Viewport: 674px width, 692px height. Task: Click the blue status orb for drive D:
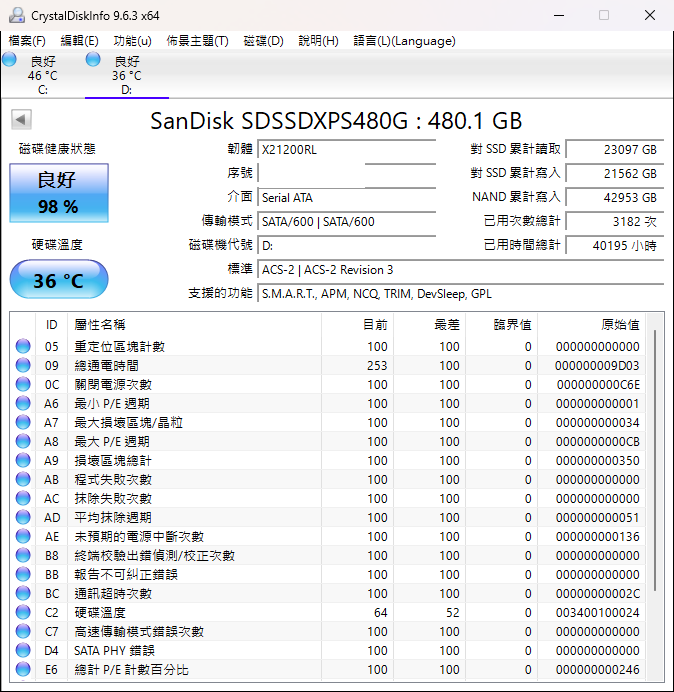pos(93,59)
